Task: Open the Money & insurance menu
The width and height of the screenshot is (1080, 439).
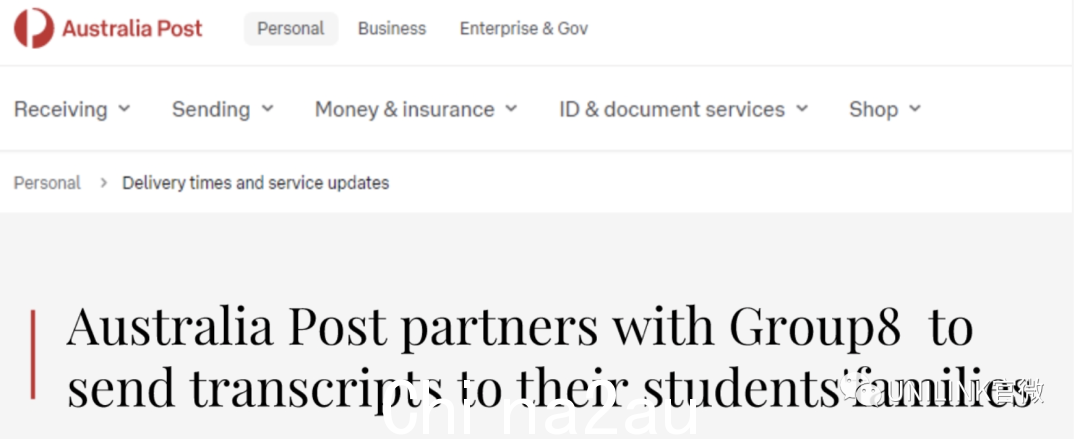Action: [404, 109]
